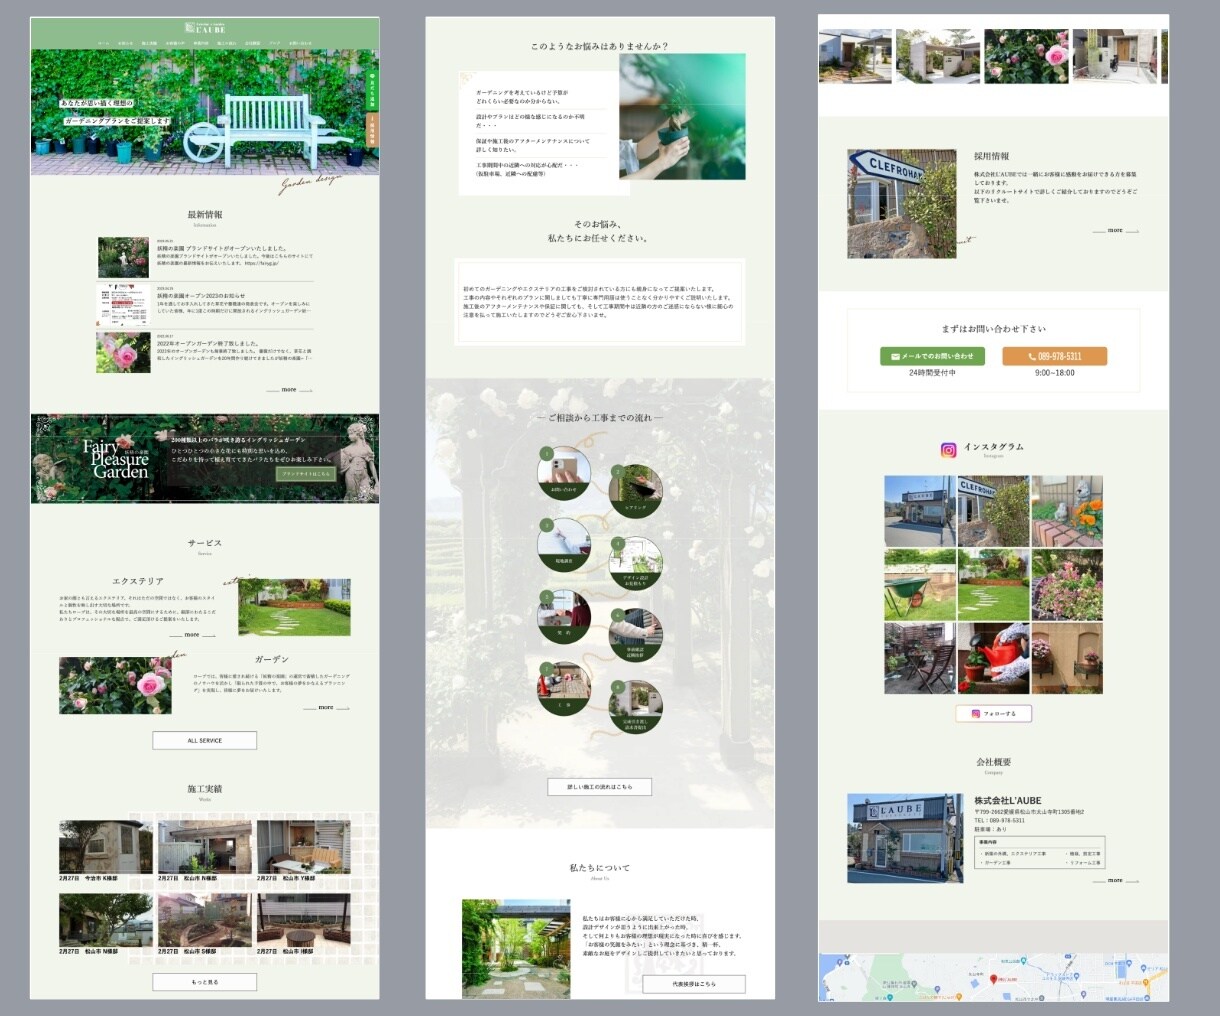Call via the 089-978-5311 orange button

coord(1055,356)
